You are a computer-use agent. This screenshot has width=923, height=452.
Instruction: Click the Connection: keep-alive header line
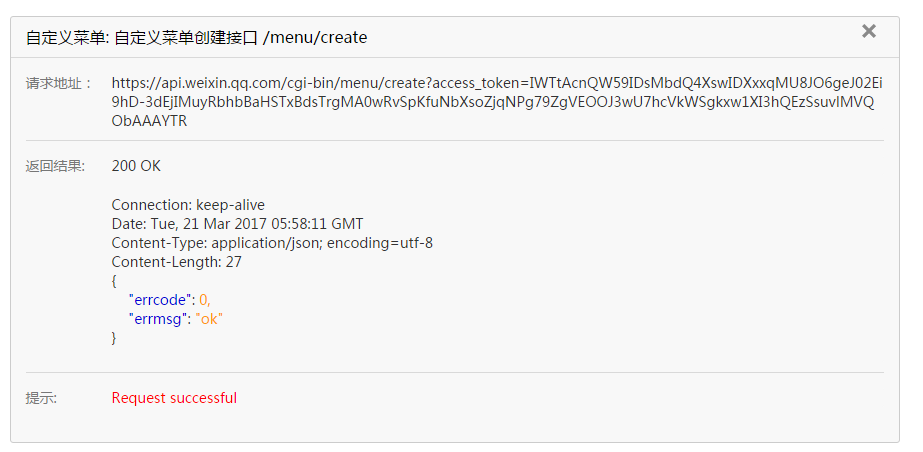point(188,205)
